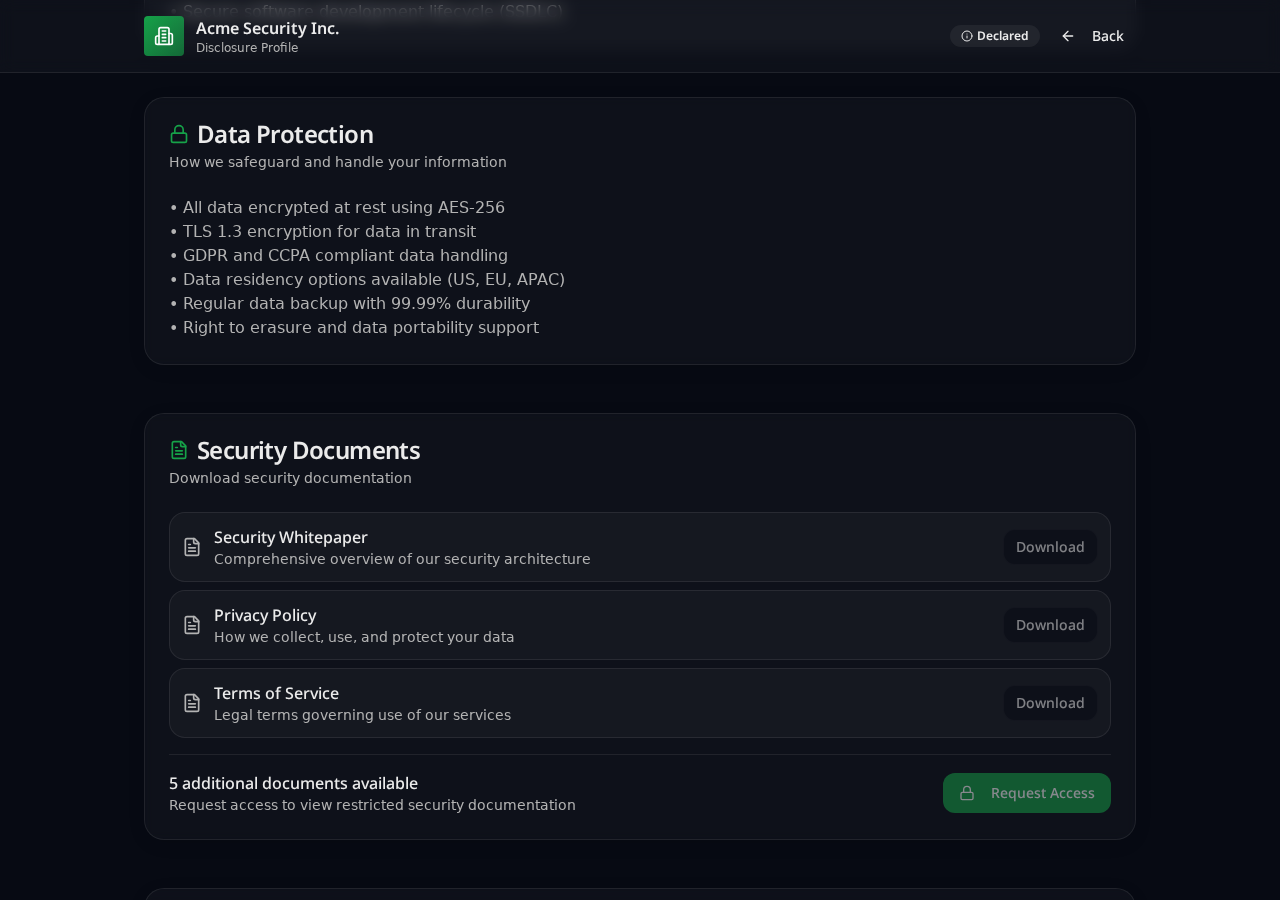Click the info icon in Declared badge
Screen dimensions: 1280x900
click(967, 36)
